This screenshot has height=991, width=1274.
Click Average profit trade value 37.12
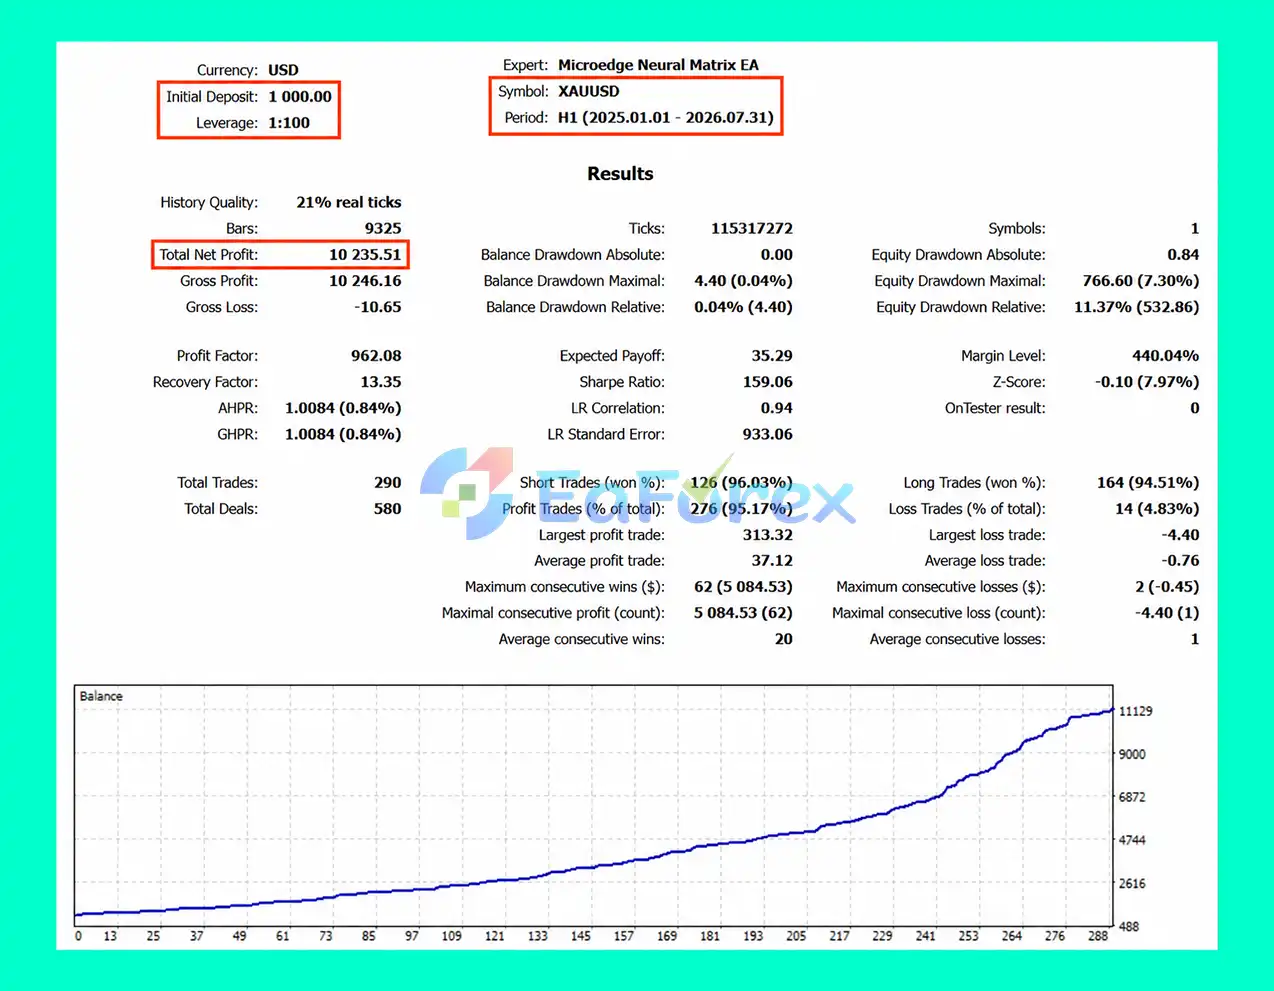pos(772,561)
